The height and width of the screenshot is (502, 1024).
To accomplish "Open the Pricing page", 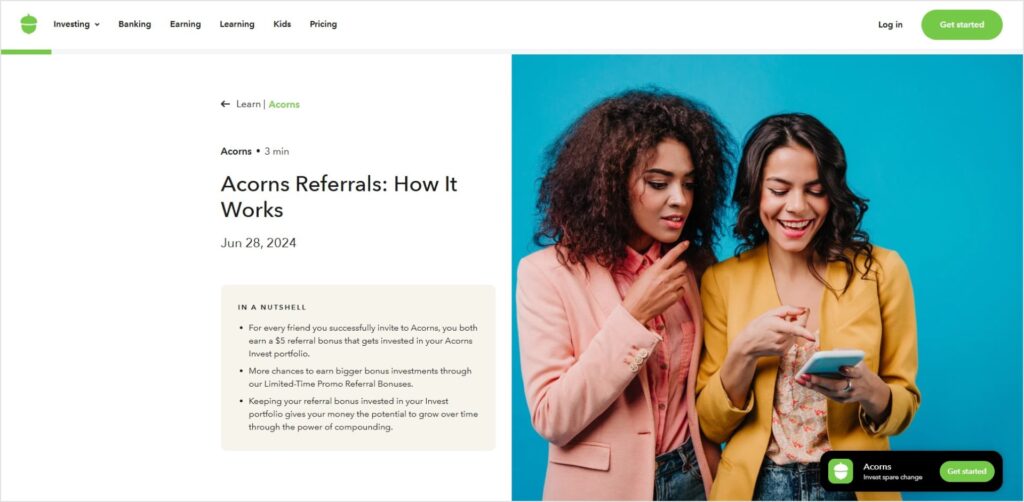I will [323, 24].
